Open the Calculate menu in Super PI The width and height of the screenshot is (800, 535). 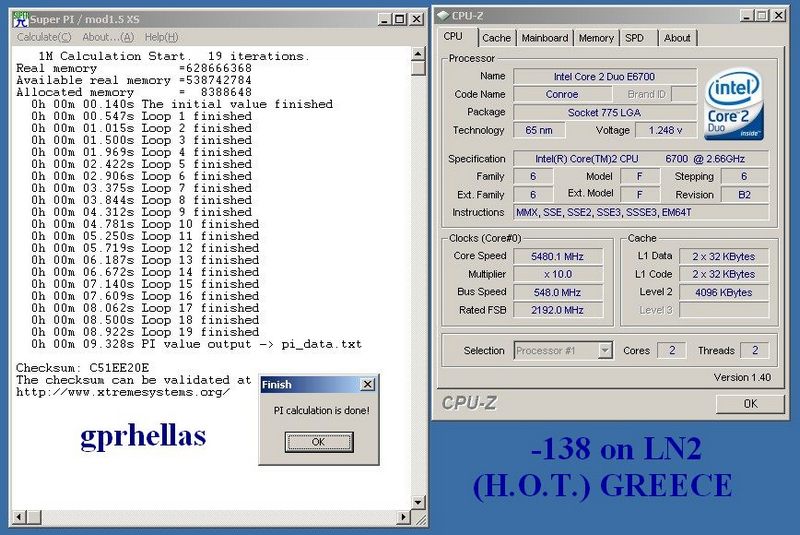click(x=44, y=37)
